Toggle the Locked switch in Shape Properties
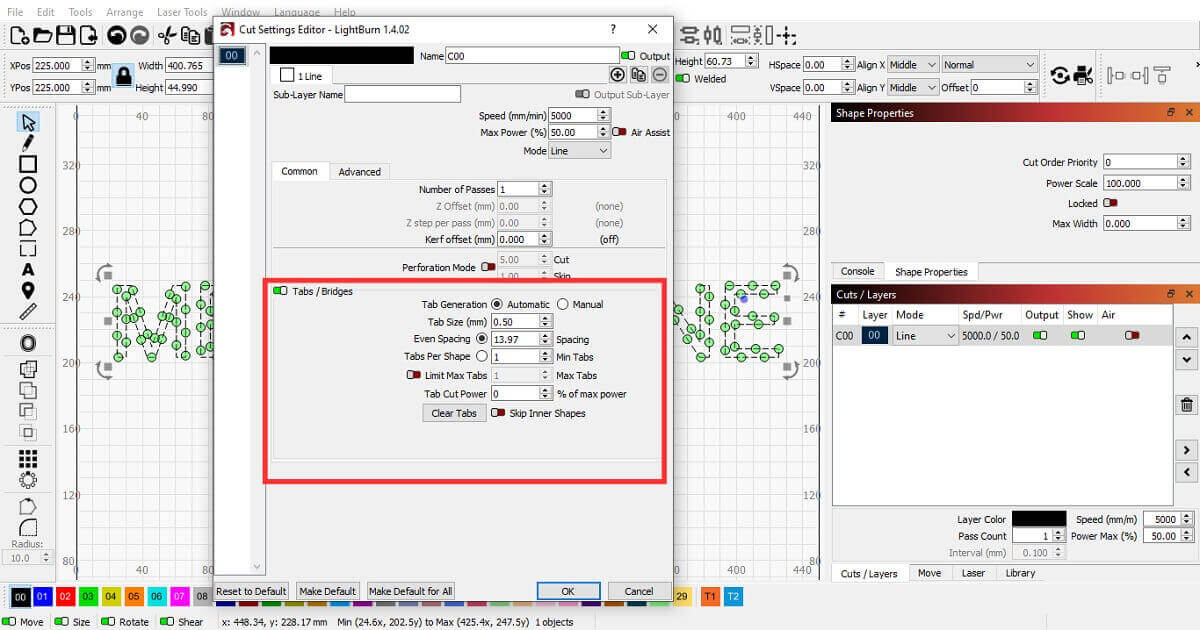 (x=1110, y=203)
